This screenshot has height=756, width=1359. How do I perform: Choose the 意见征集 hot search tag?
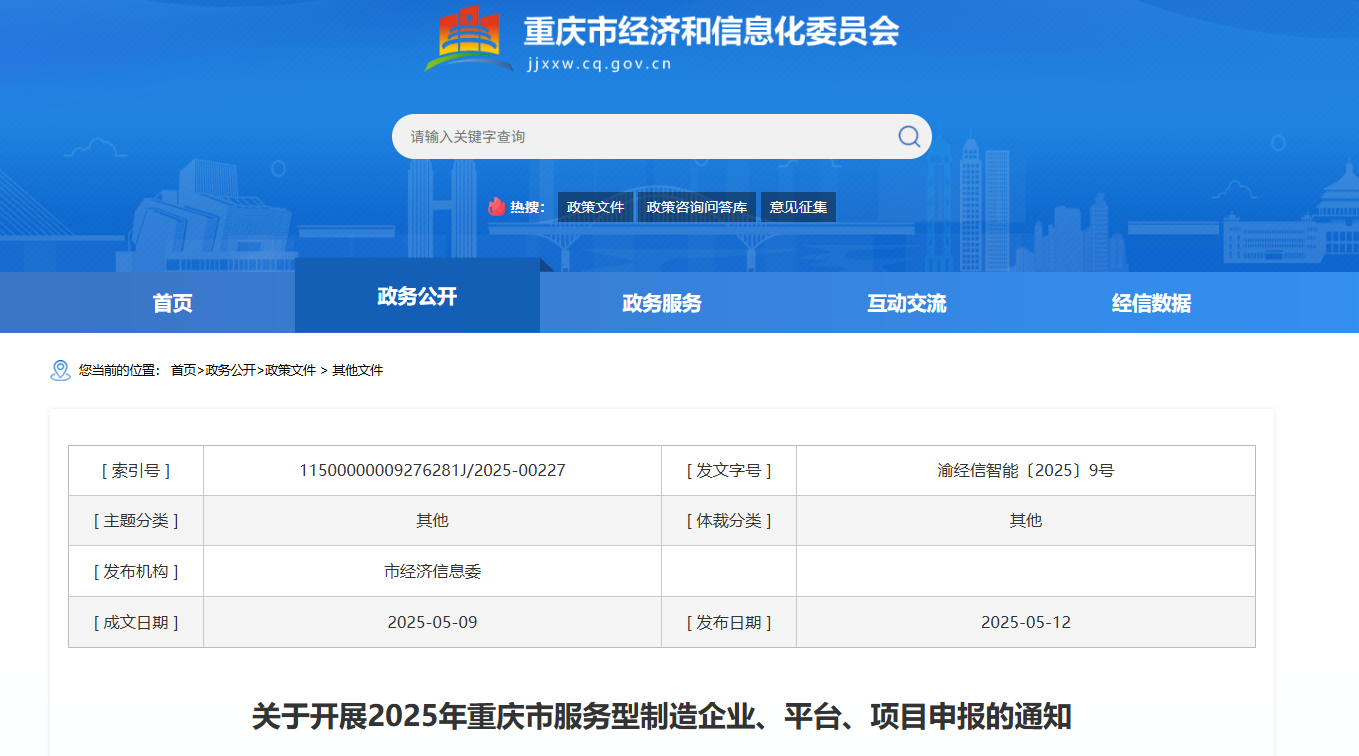(798, 207)
